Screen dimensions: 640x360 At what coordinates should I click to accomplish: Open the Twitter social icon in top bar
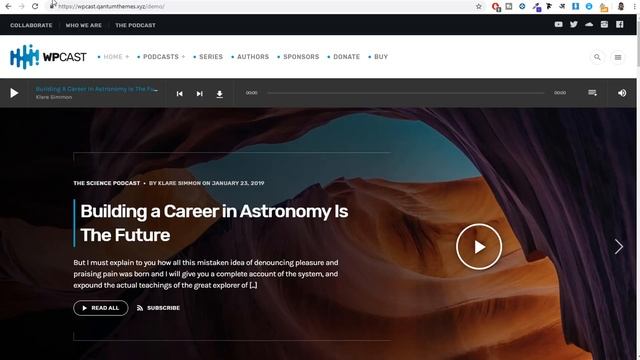573,24
